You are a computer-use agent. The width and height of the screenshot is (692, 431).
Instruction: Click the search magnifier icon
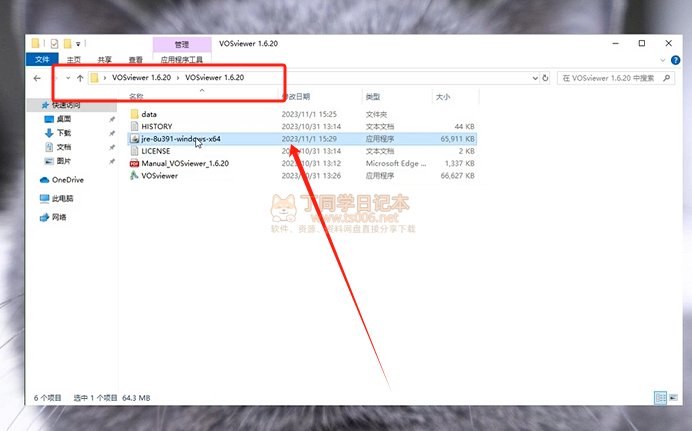pyautogui.click(x=666, y=78)
